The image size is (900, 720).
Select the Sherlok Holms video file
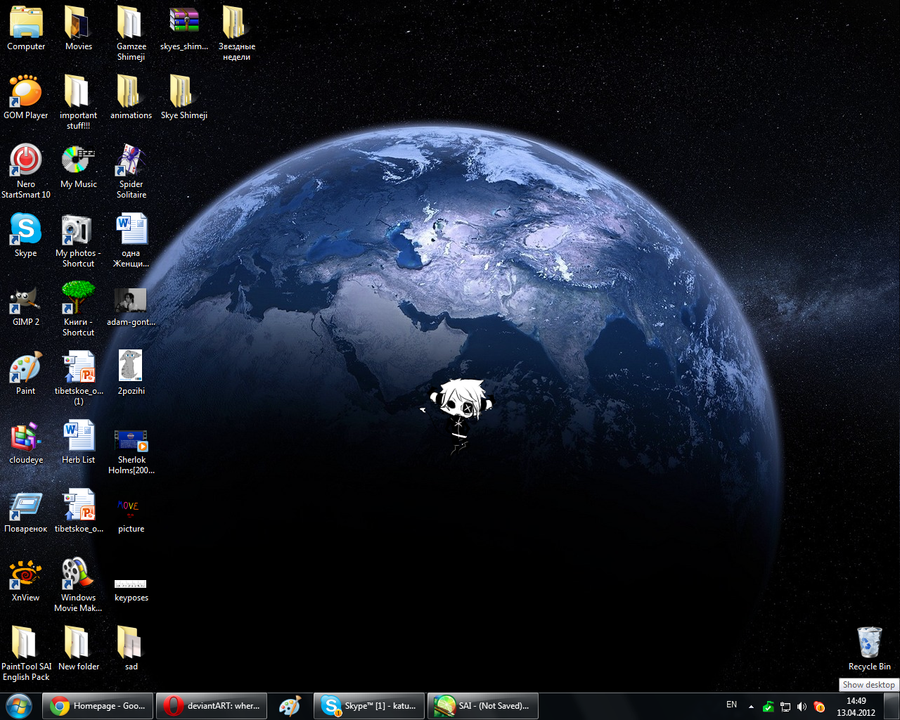coord(131,451)
